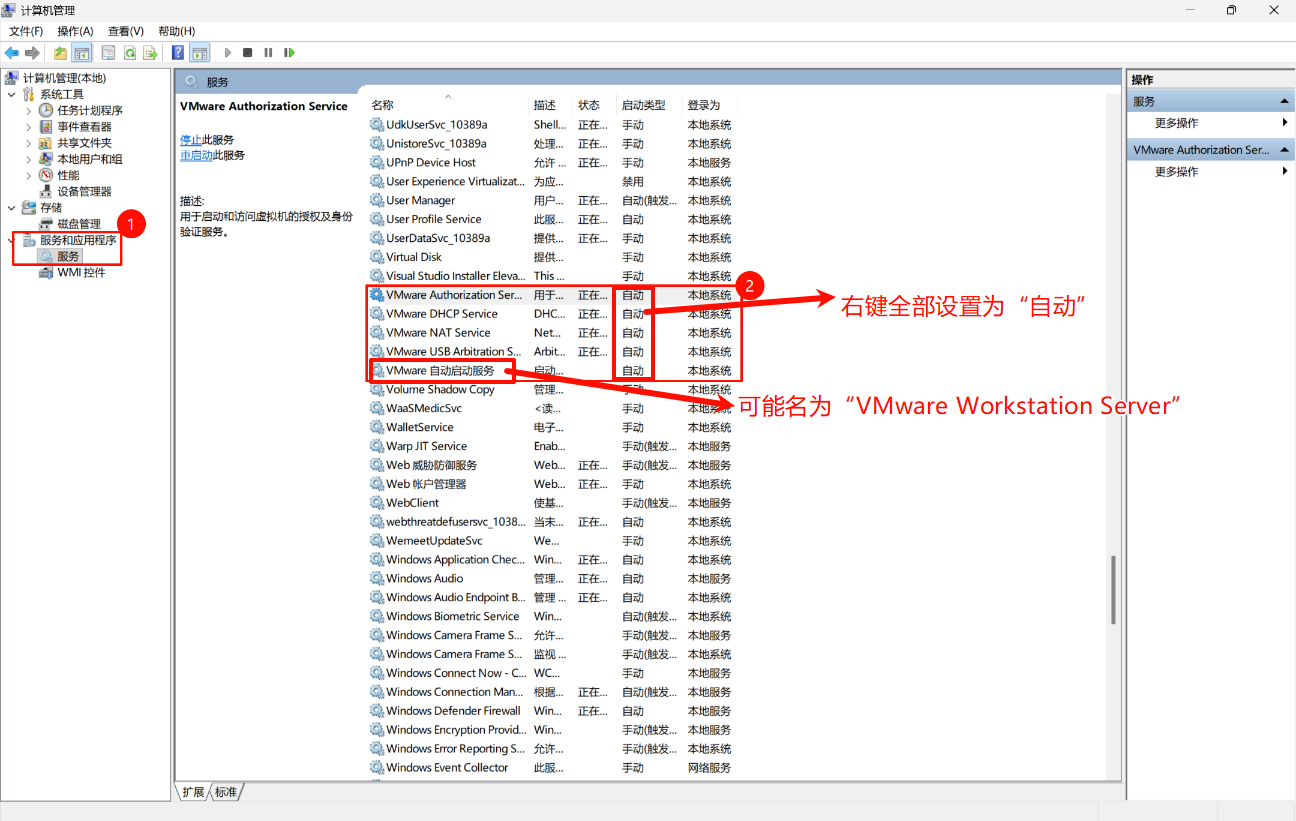
Task: Sort by the 启动类型 column header
Action: point(649,105)
